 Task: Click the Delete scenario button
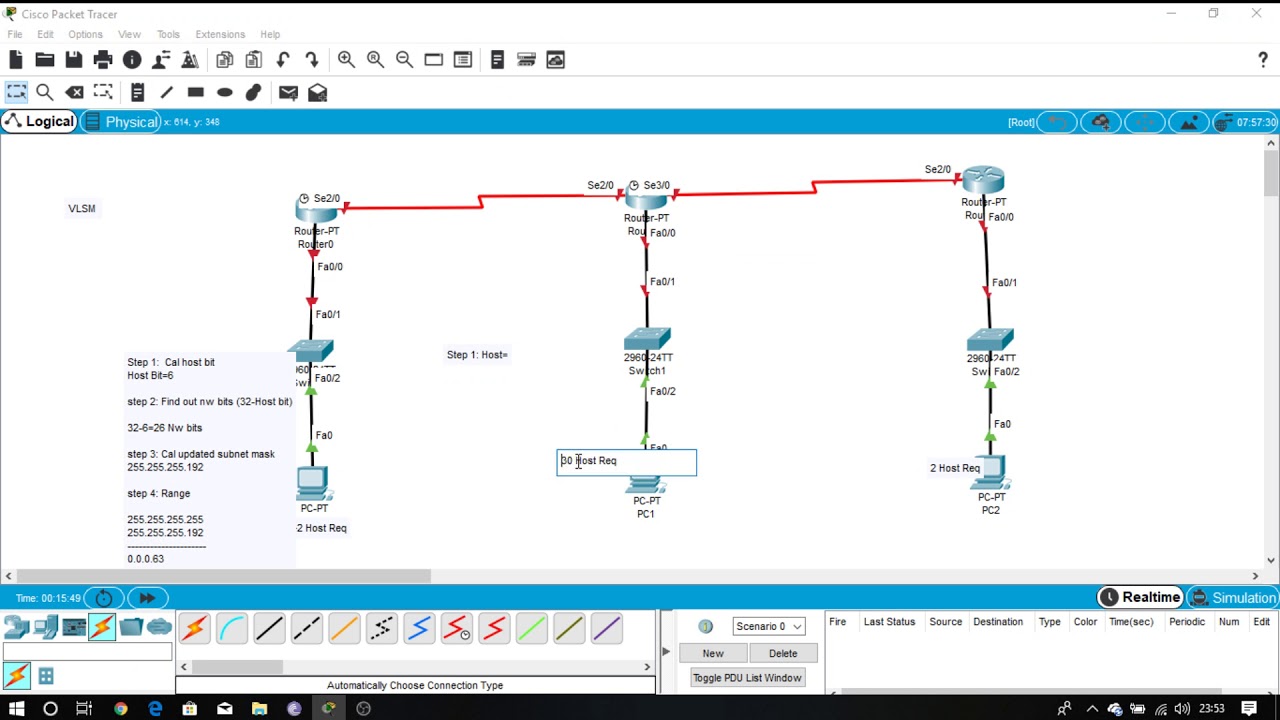(x=783, y=653)
